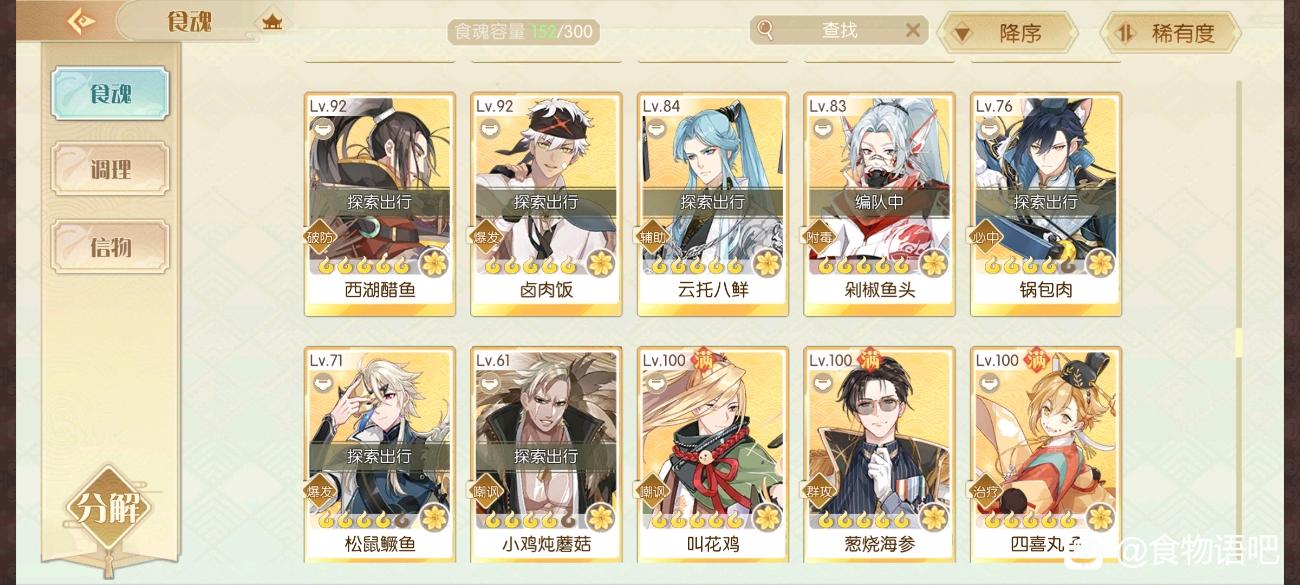
Task: Click the magnifier search icon
Action: click(x=766, y=30)
